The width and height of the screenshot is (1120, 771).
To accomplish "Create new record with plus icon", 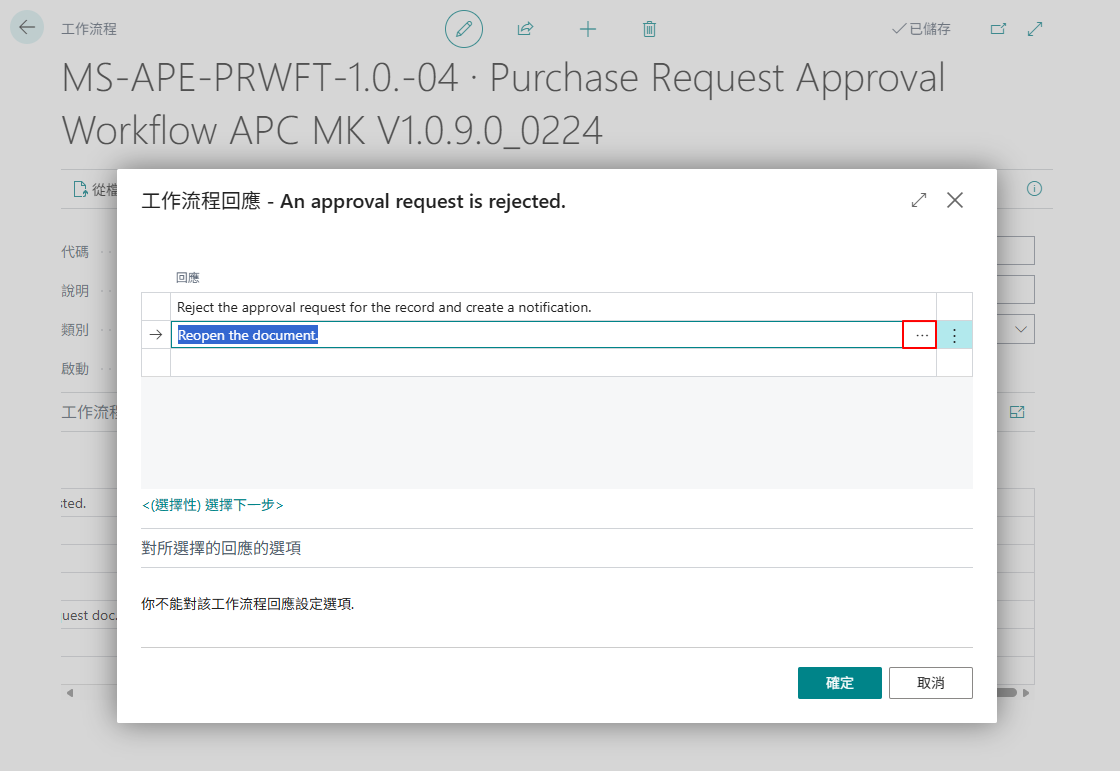I will (587, 29).
